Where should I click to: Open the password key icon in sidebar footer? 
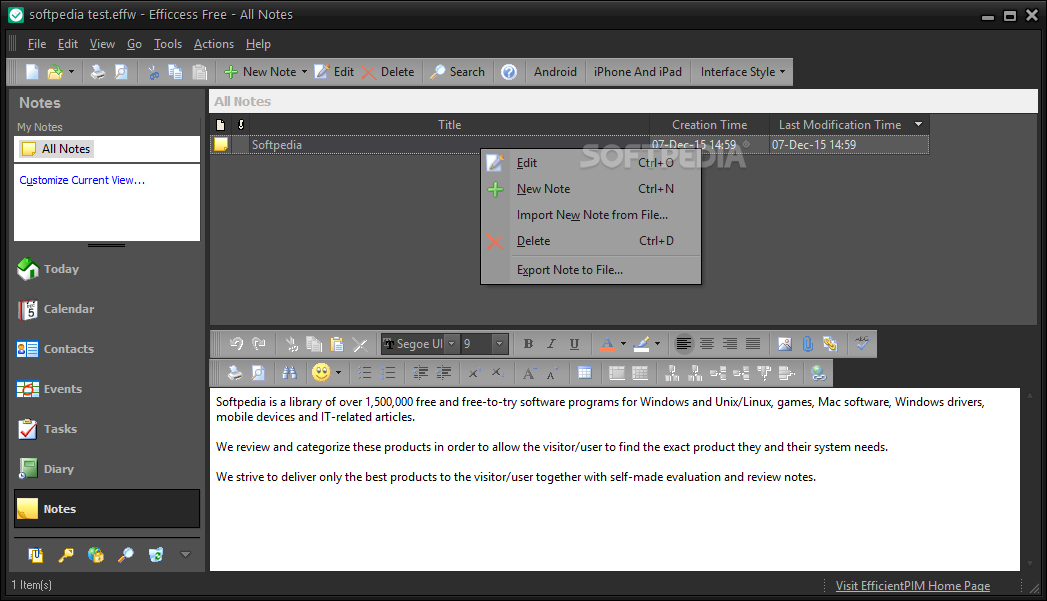point(65,555)
